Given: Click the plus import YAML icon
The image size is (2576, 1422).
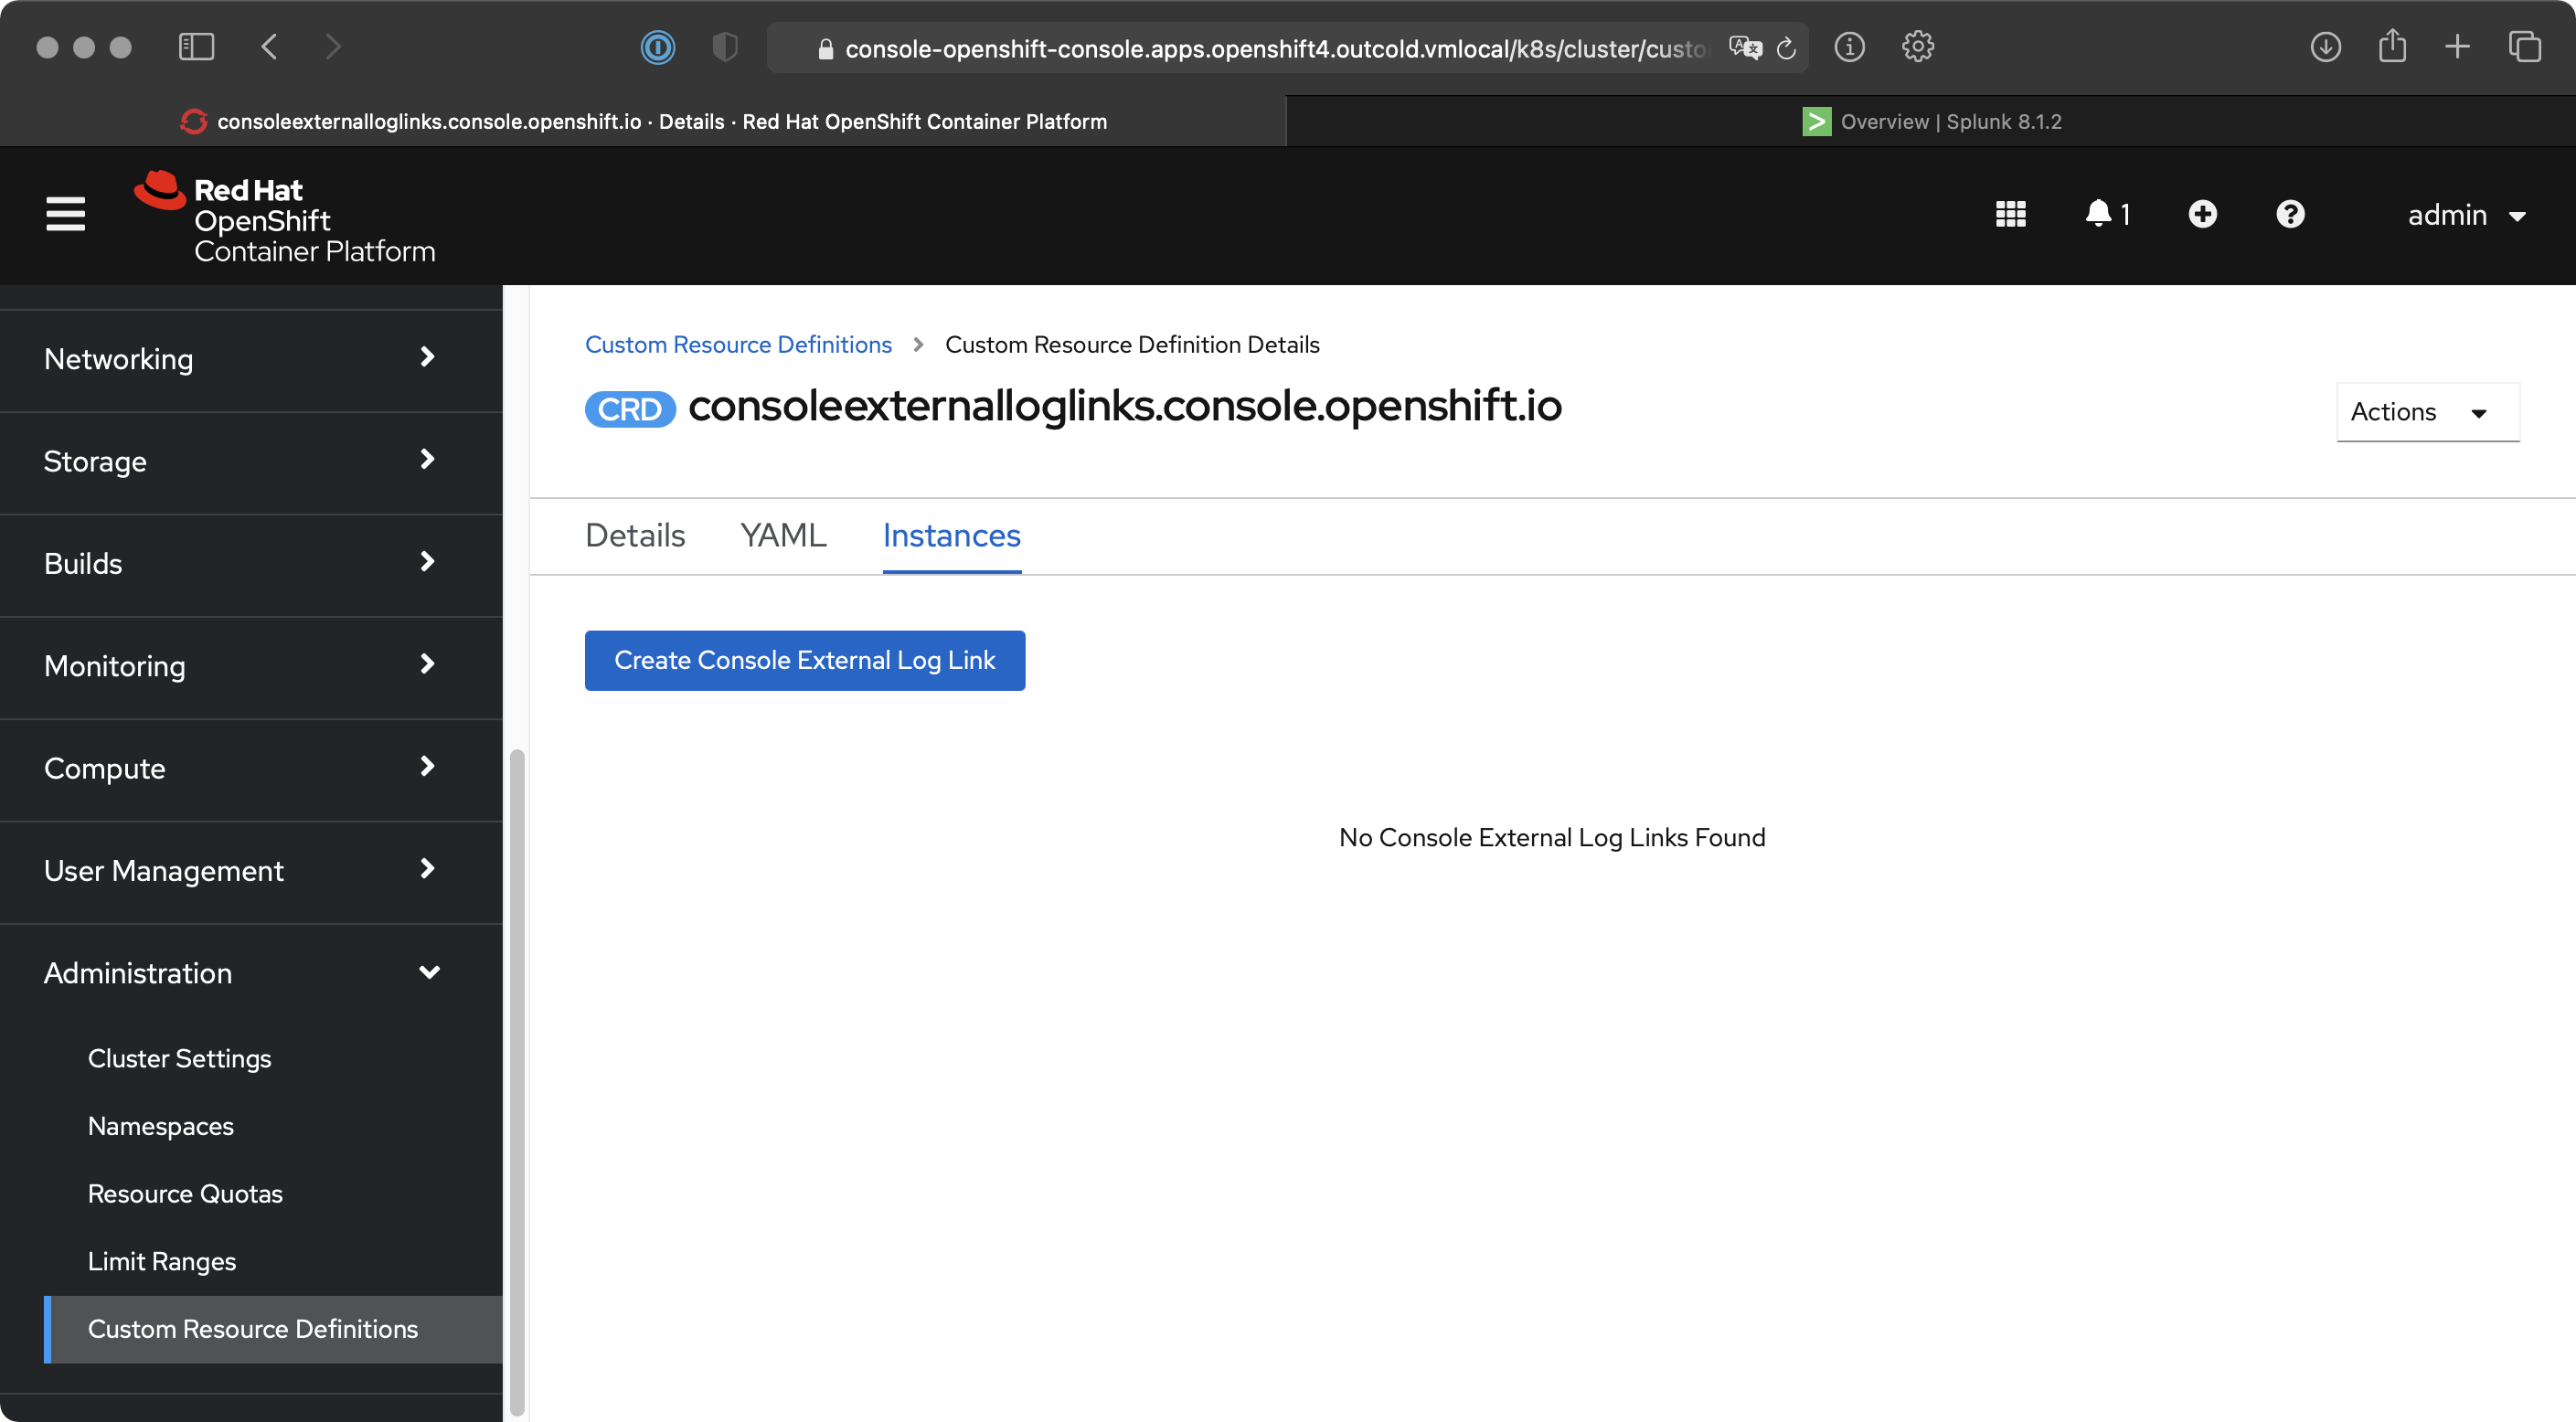Looking at the screenshot, I should (2202, 214).
